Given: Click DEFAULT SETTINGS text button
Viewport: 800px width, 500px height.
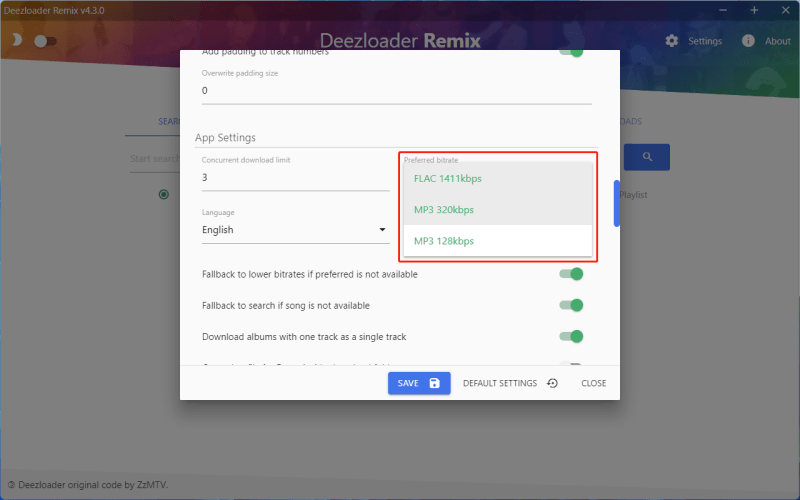Looking at the screenshot, I should pyautogui.click(x=500, y=383).
